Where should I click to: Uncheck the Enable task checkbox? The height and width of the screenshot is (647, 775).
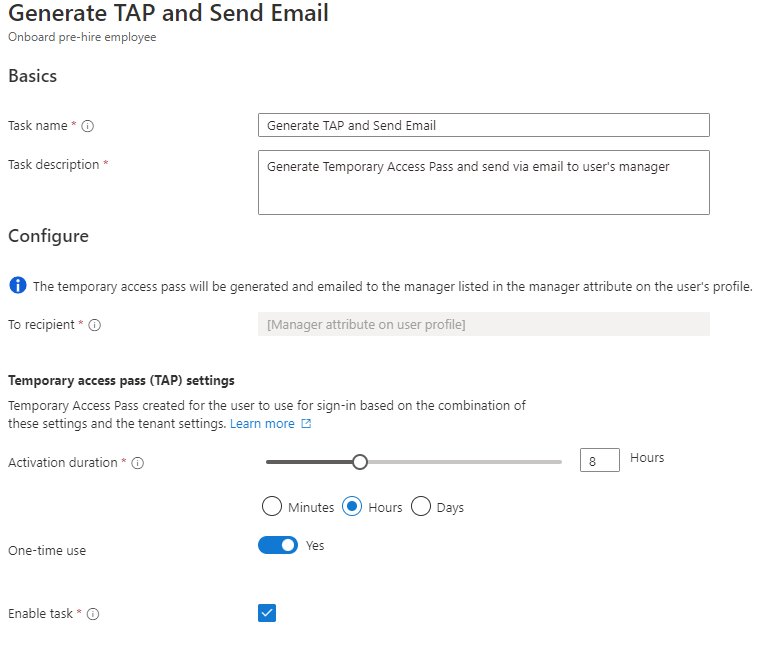[267, 613]
